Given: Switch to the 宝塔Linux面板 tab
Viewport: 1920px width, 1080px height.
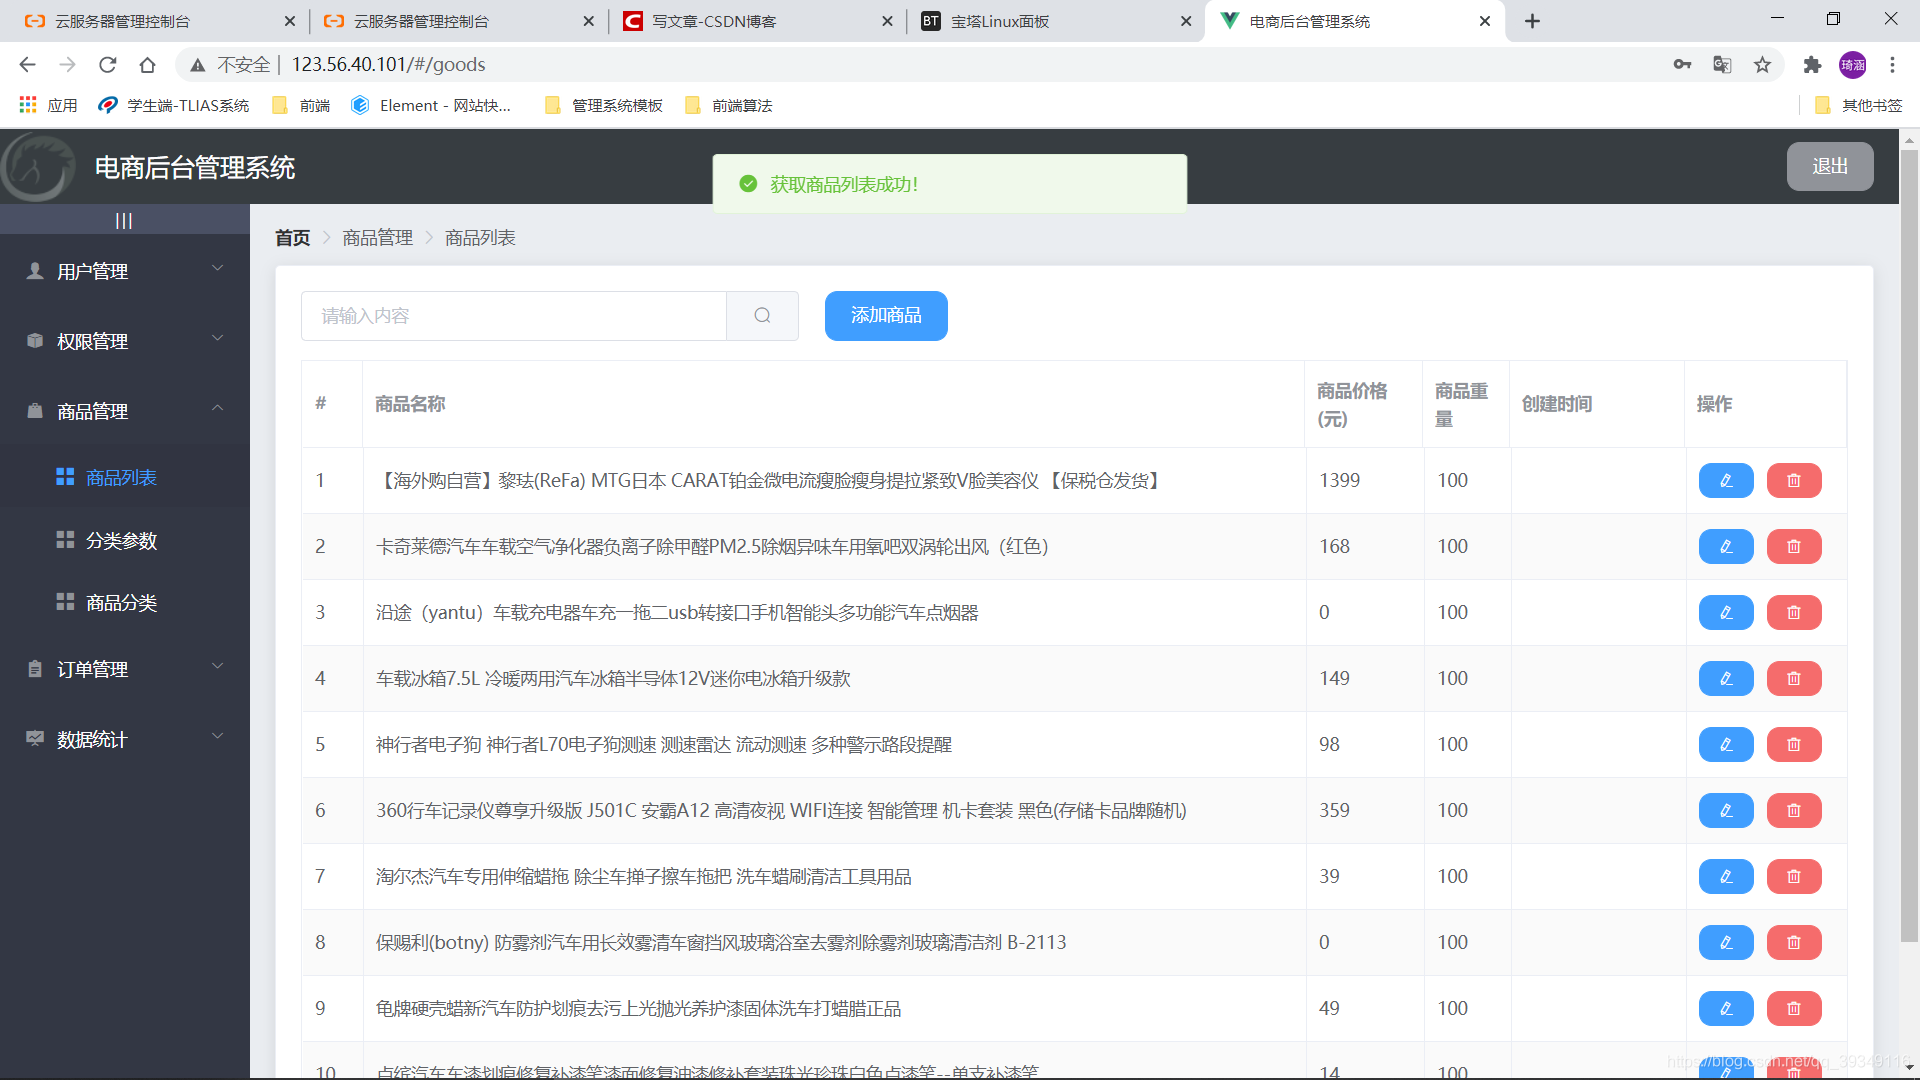Looking at the screenshot, I should (1055, 21).
